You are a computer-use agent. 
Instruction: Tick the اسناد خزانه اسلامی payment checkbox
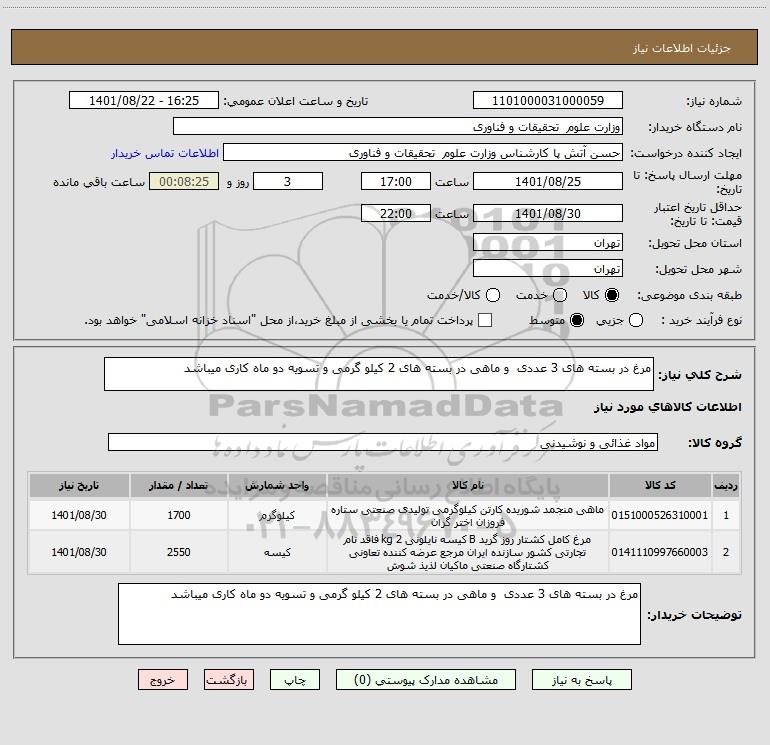tap(485, 320)
